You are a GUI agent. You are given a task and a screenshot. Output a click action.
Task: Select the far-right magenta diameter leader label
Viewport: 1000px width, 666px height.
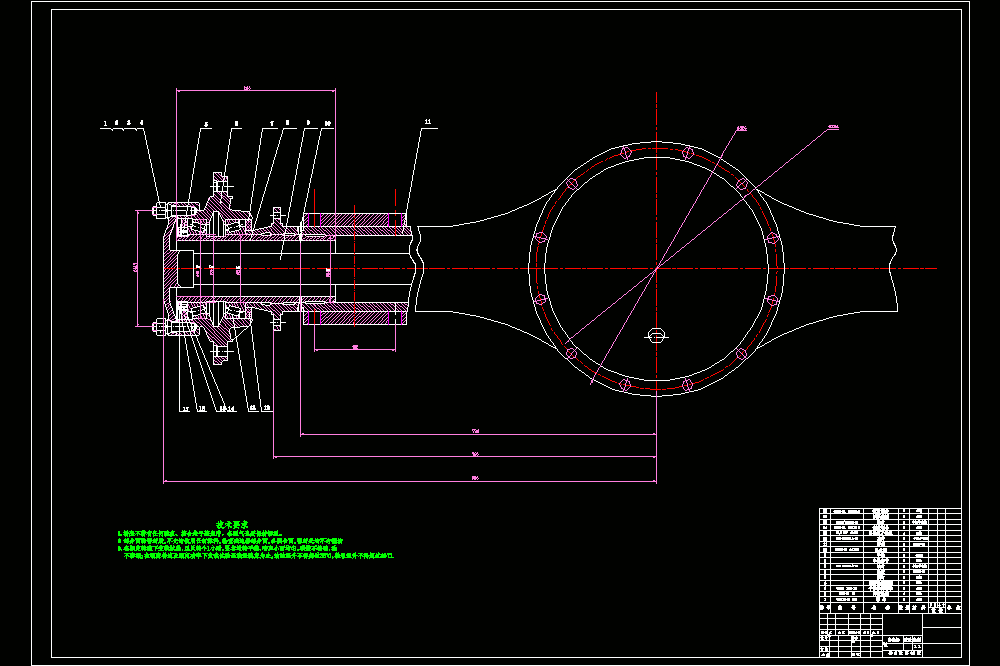click(833, 127)
